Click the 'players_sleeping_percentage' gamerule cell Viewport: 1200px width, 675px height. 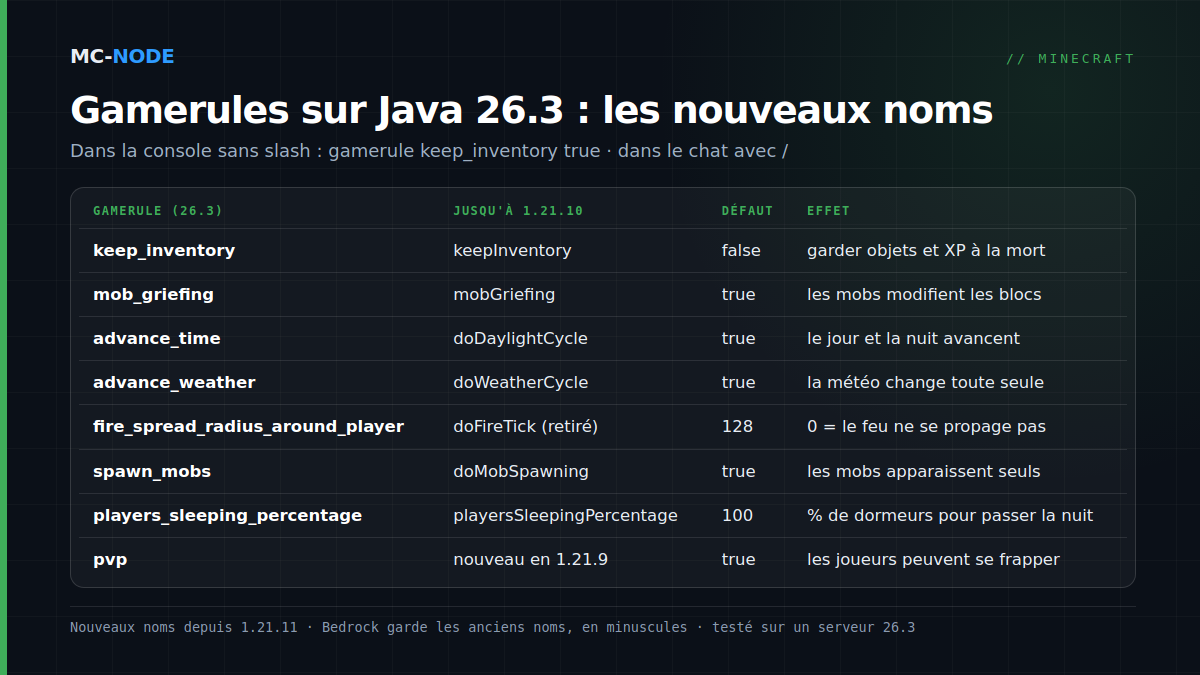pos(227,515)
